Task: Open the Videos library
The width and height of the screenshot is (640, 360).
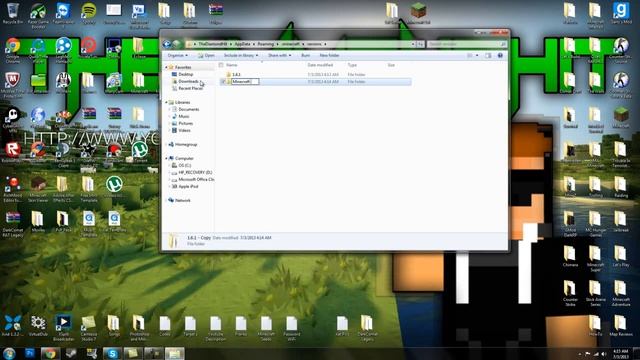Action: [184, 130]
